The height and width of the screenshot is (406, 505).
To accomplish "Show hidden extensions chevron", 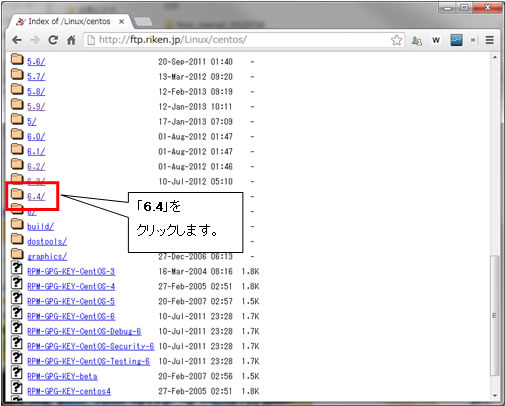I will [473, 40].
